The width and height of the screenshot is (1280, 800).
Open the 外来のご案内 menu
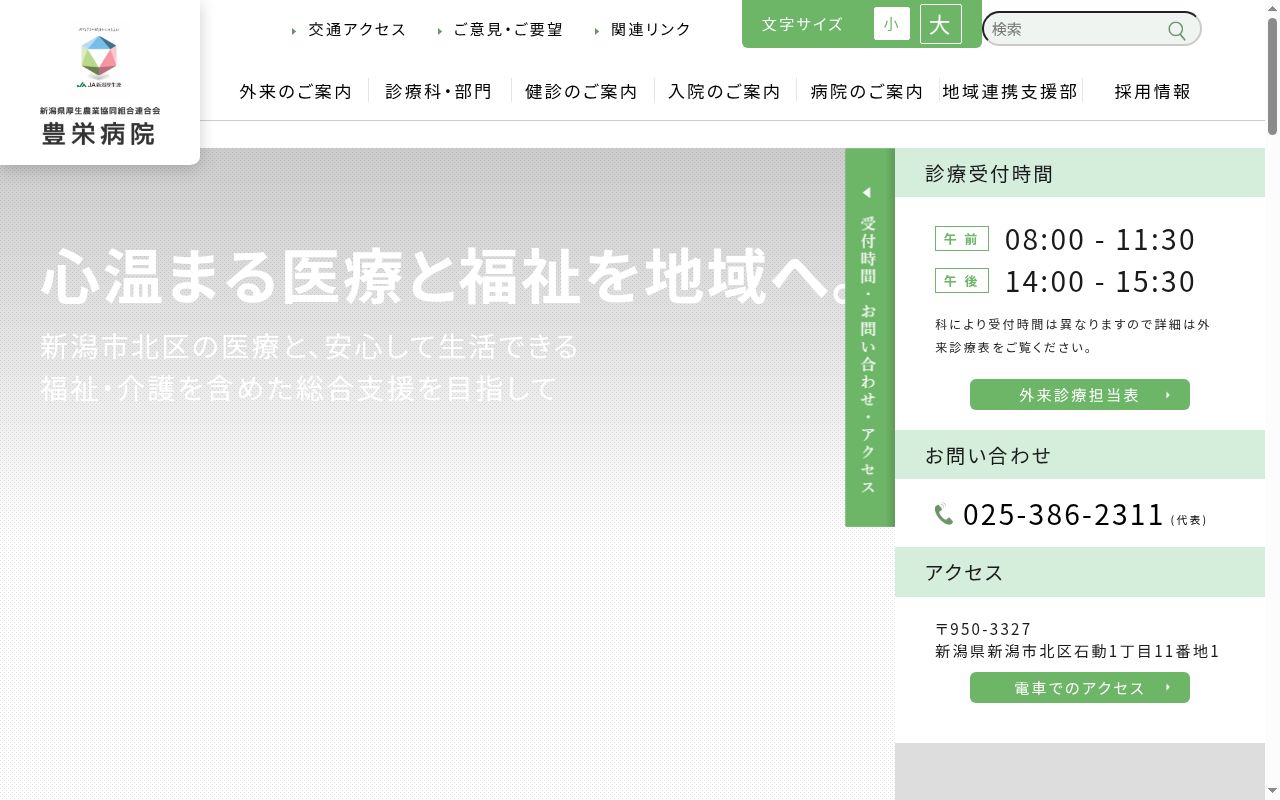tap(296, 91)
